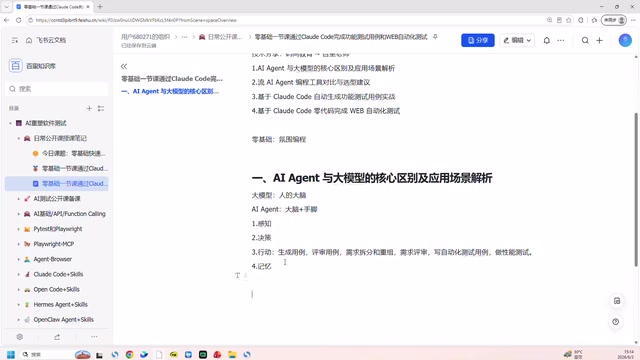
Task: Click the line 4.基于 Claude Code 零代码完成 WEB 自动化测试
Action: pyautogui.click(x=326, y=111)
